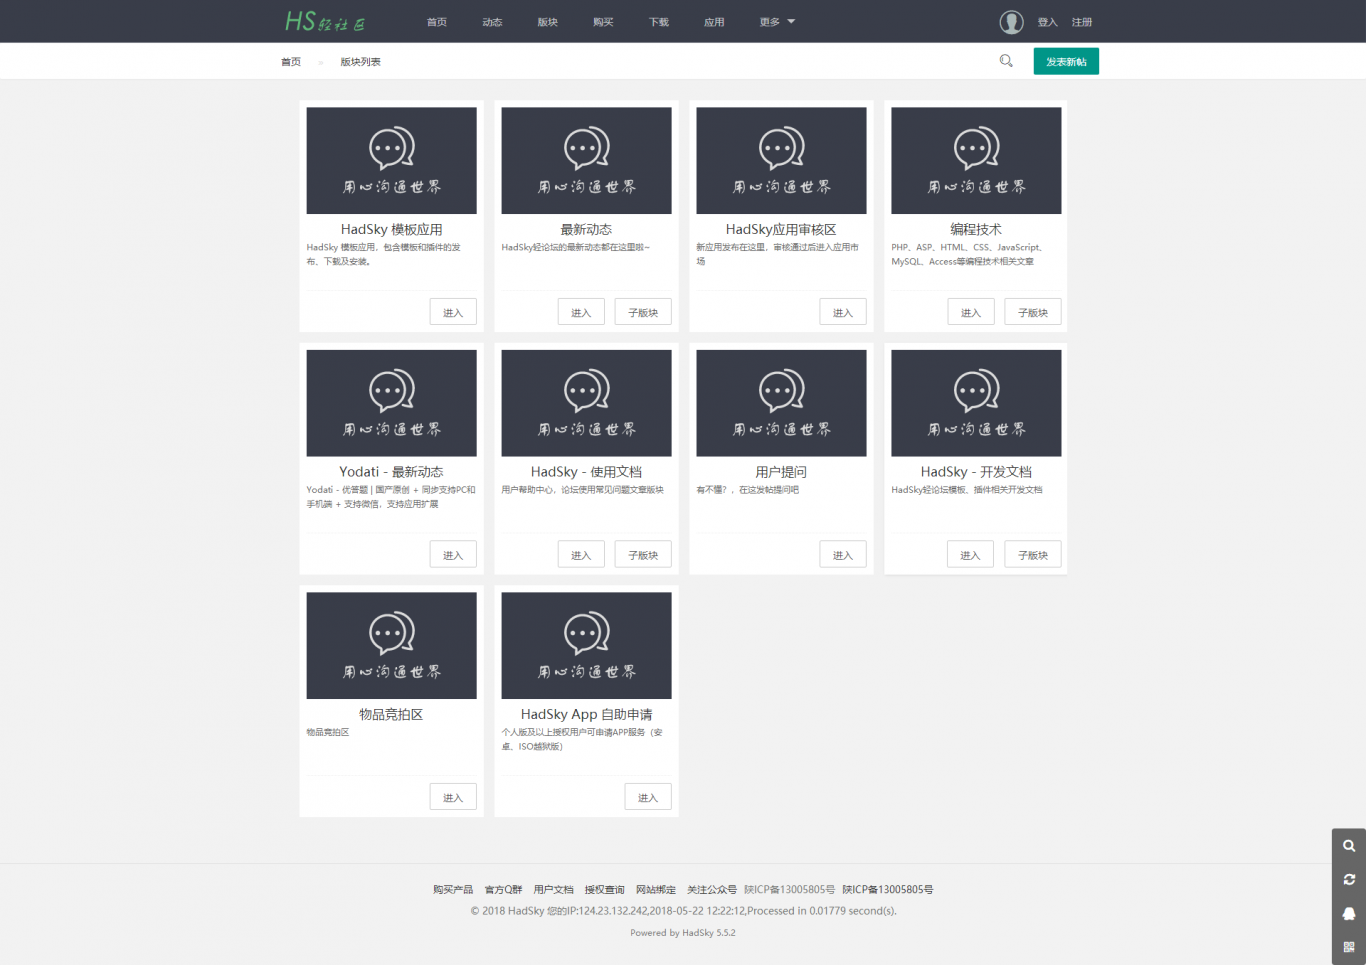Click 子版块 on the HadSky - 开发文档 card
The image size is (1366, 965).
pyautogui.click(x=1033, y=555)
